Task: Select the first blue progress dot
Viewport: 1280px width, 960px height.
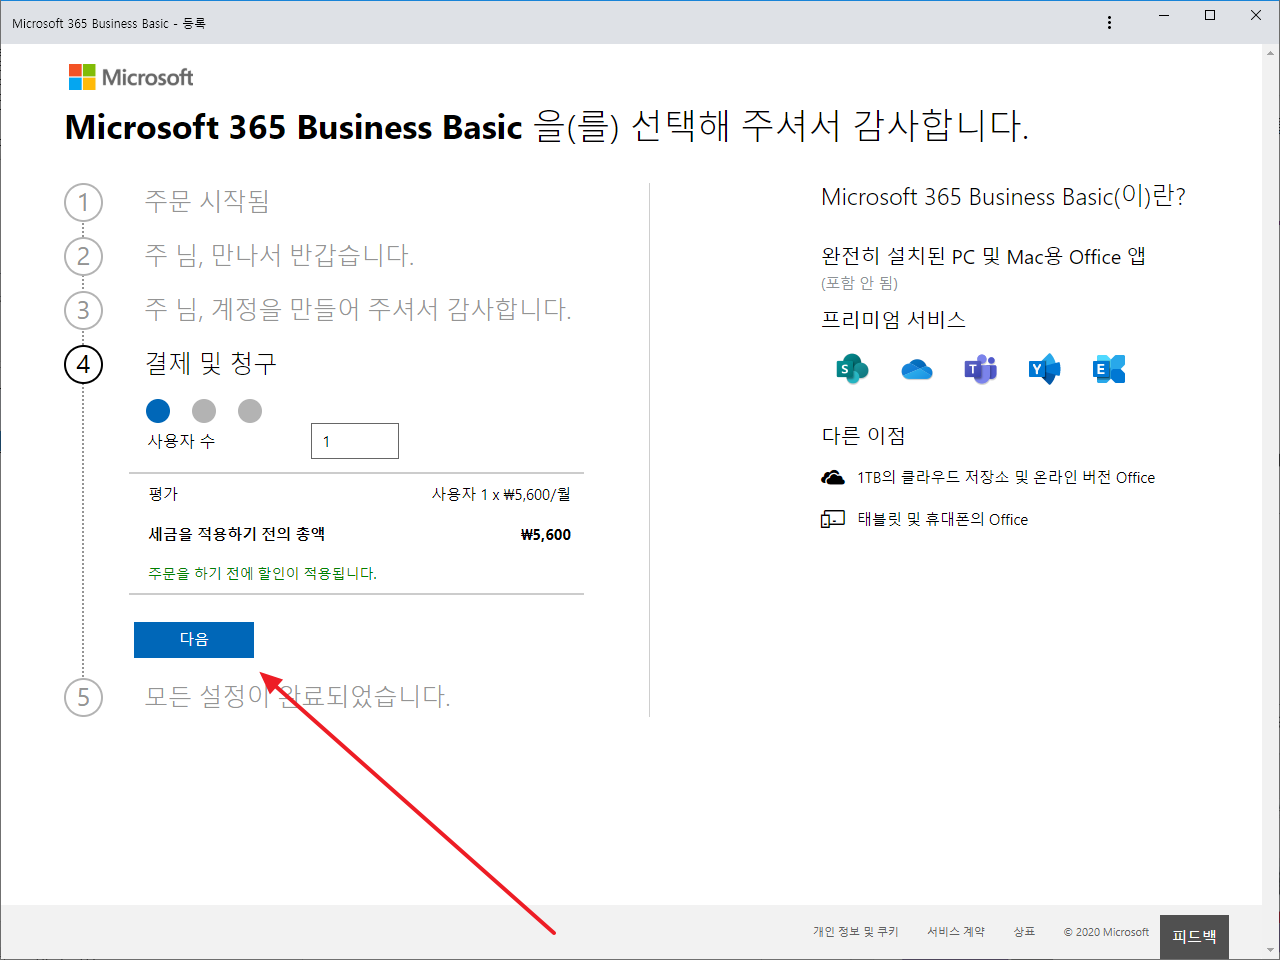Action: (x=158, y=411)
